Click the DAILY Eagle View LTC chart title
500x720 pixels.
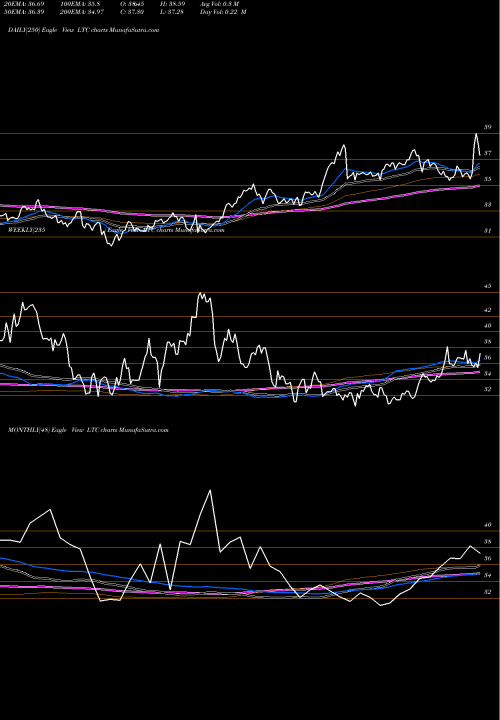click(84, 30)
